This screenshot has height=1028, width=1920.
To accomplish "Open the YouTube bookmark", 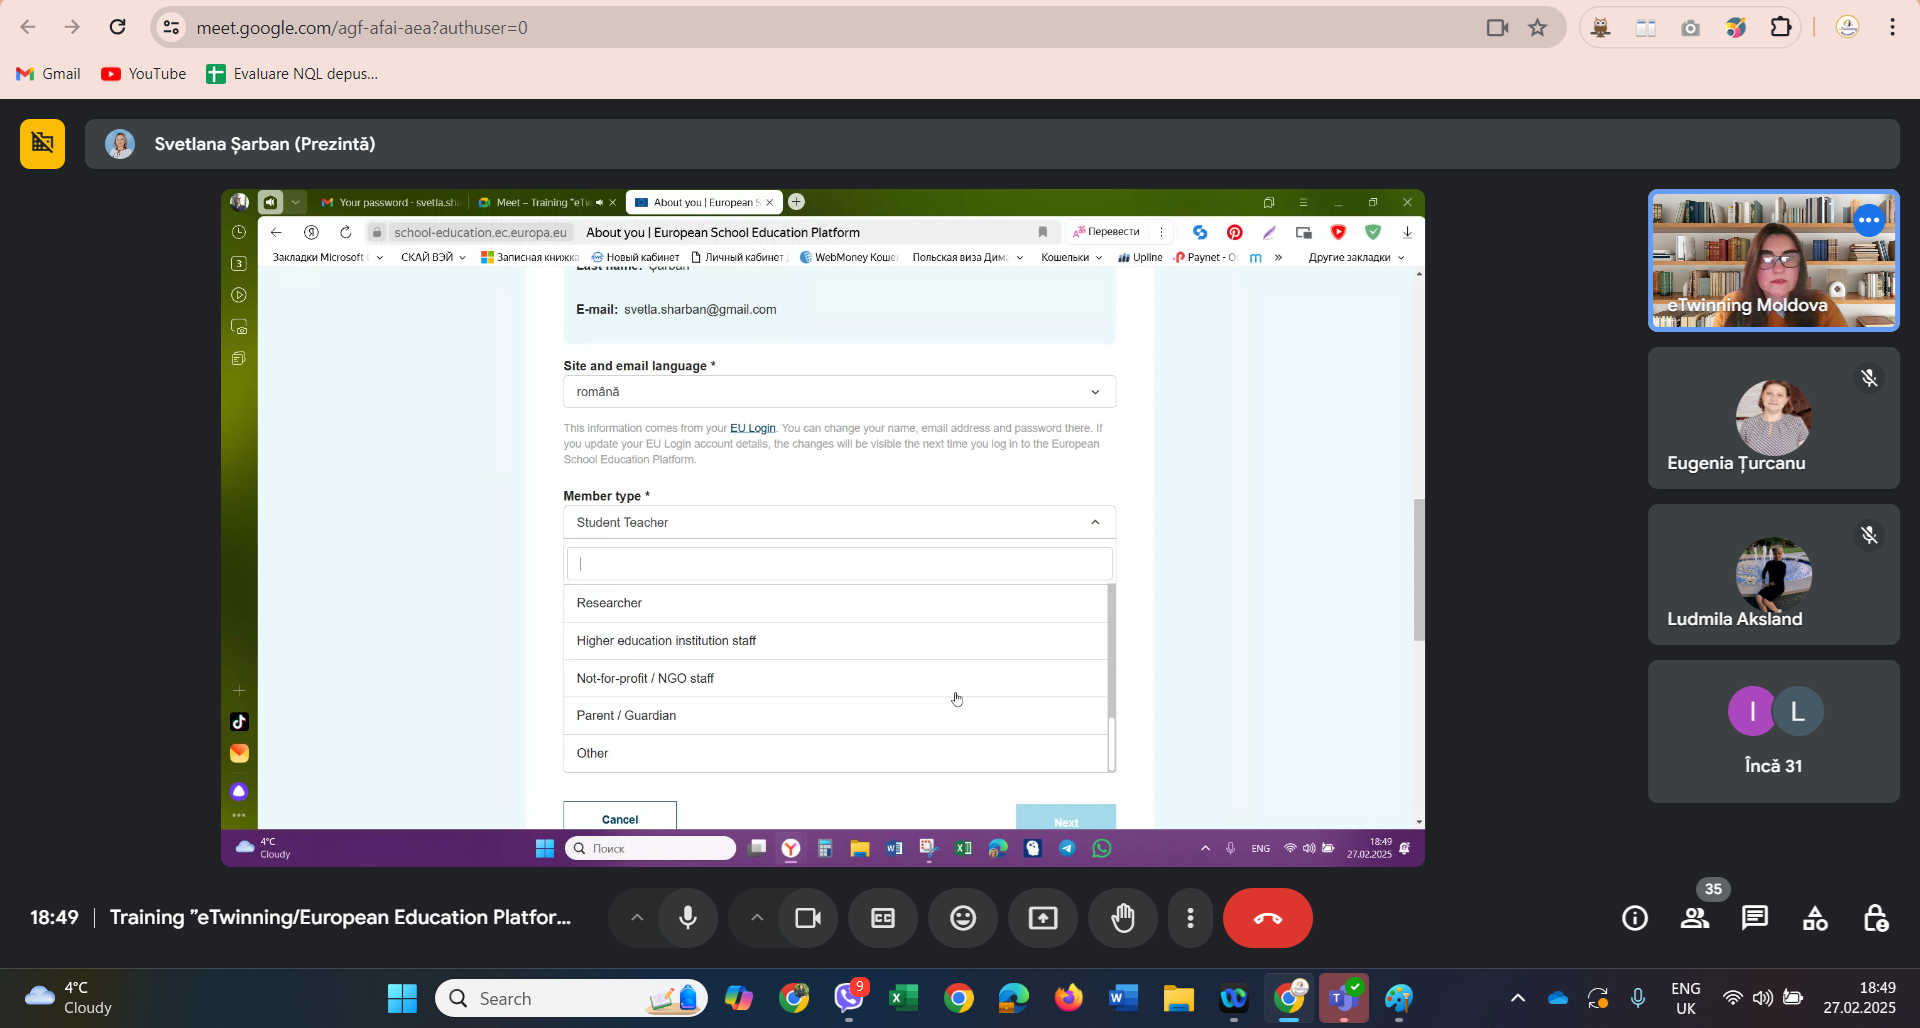I will [x=144, y=74].
